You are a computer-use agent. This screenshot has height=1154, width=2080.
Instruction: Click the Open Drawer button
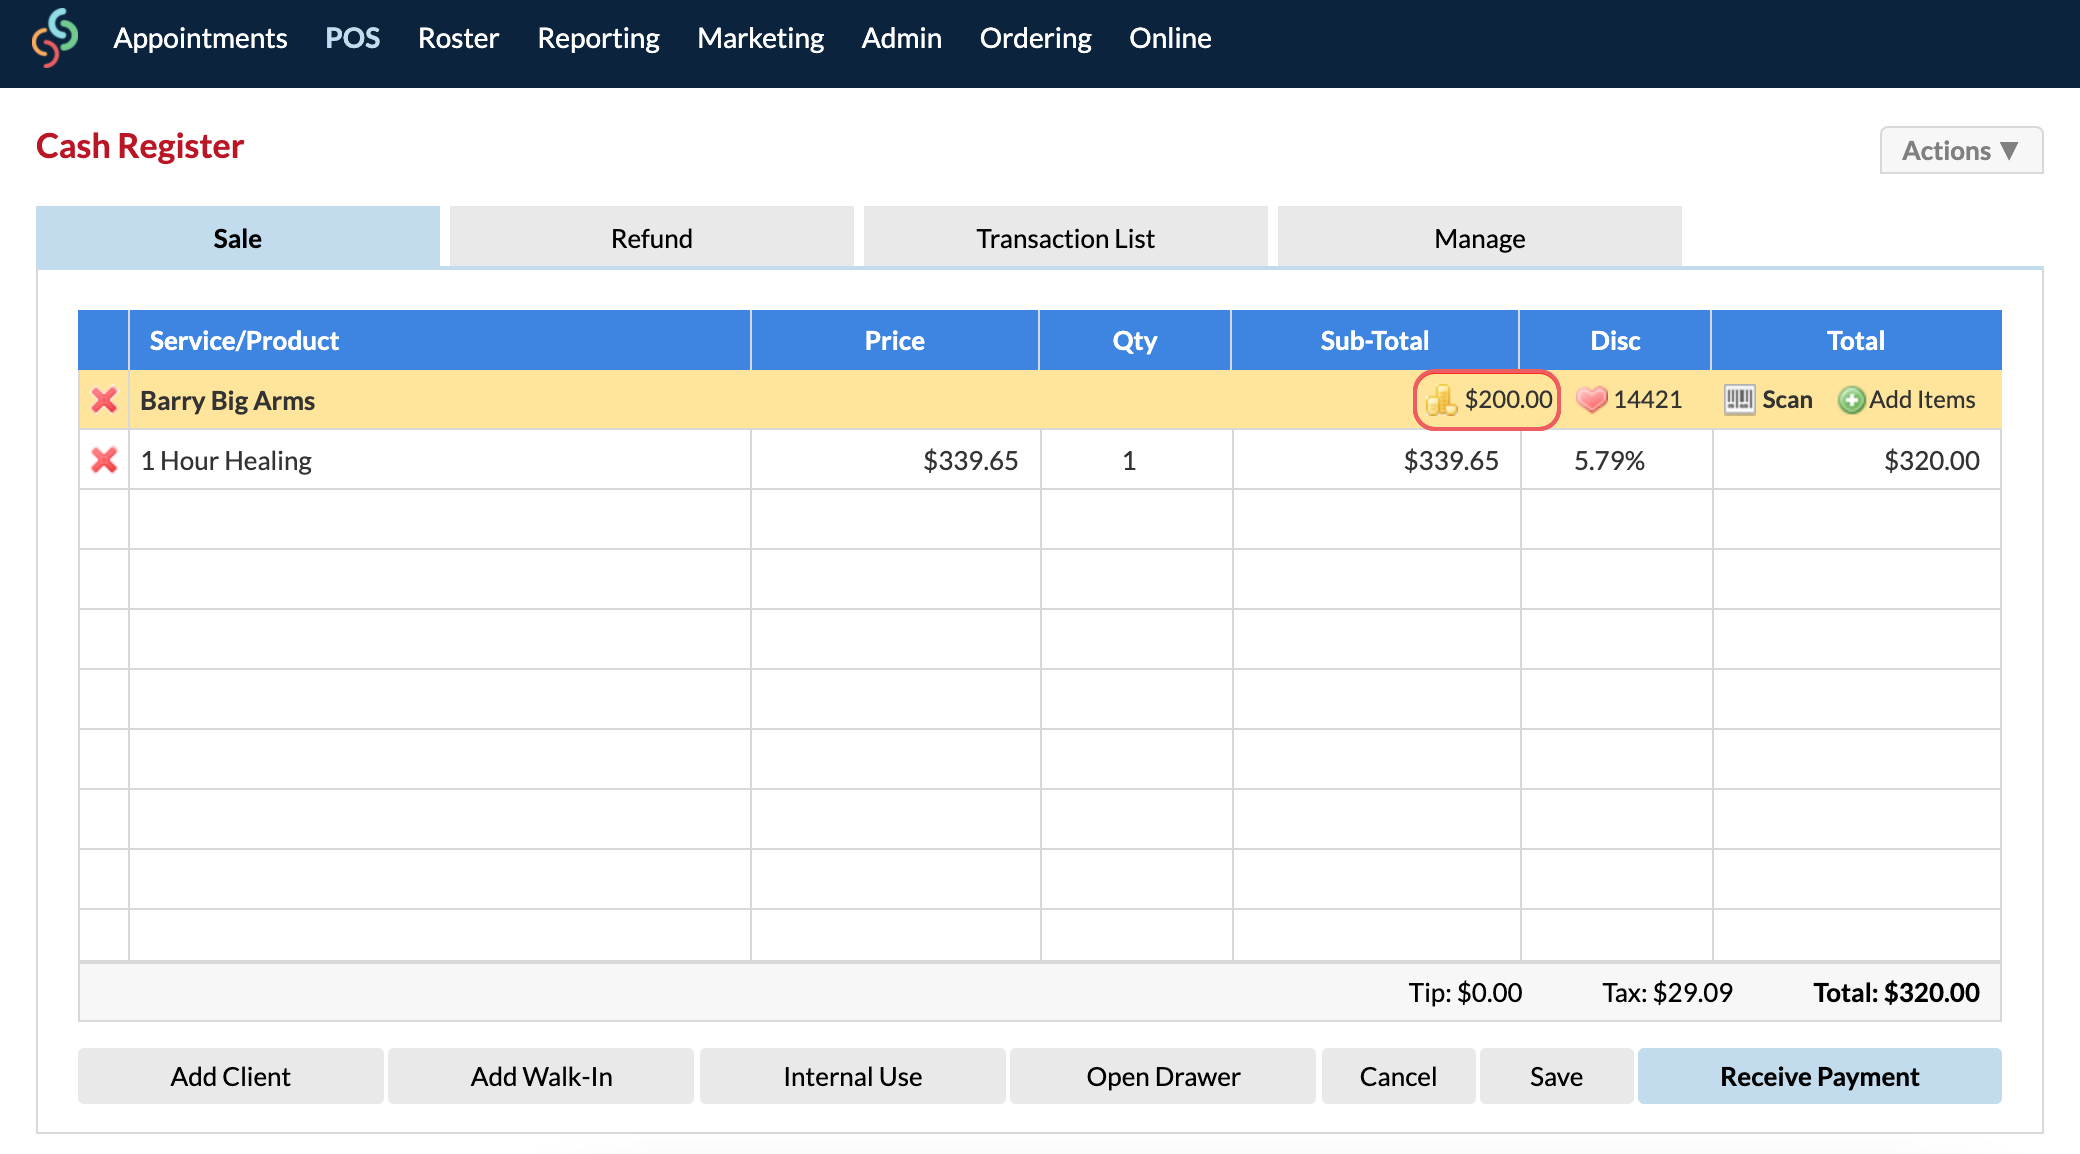pos(1163,1076)
